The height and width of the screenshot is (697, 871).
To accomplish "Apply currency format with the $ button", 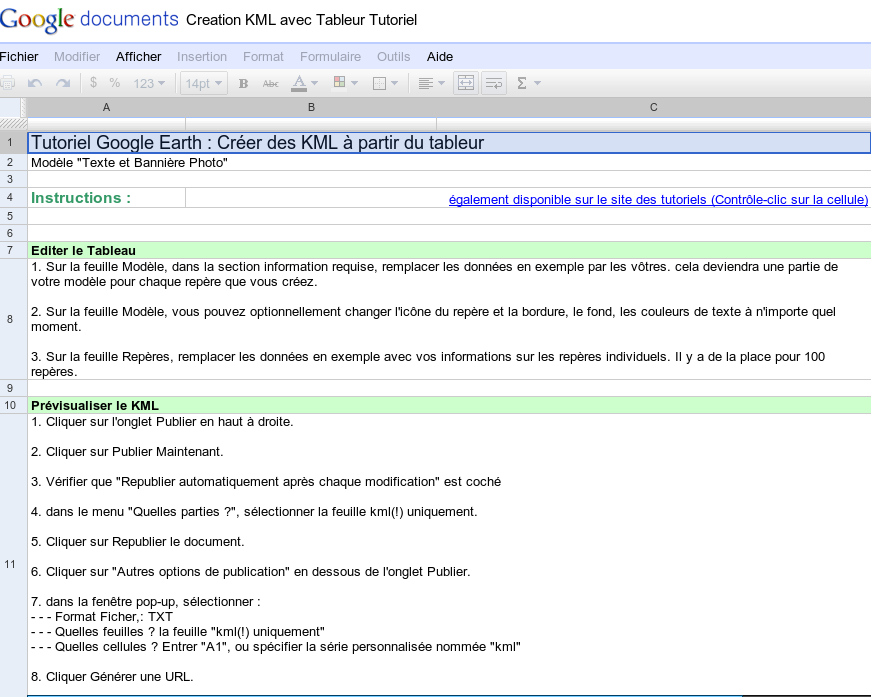I will 93,83.
